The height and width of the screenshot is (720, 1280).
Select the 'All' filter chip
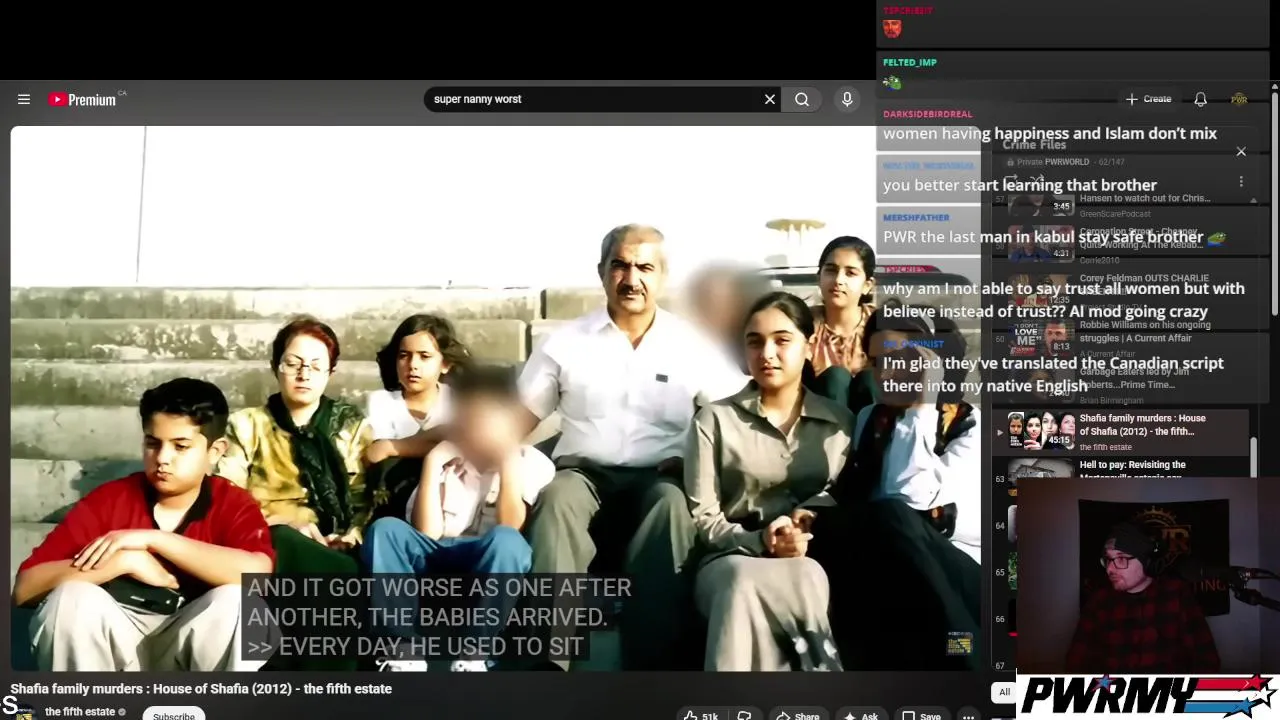pyautogui.click(x=1005, y=692)
